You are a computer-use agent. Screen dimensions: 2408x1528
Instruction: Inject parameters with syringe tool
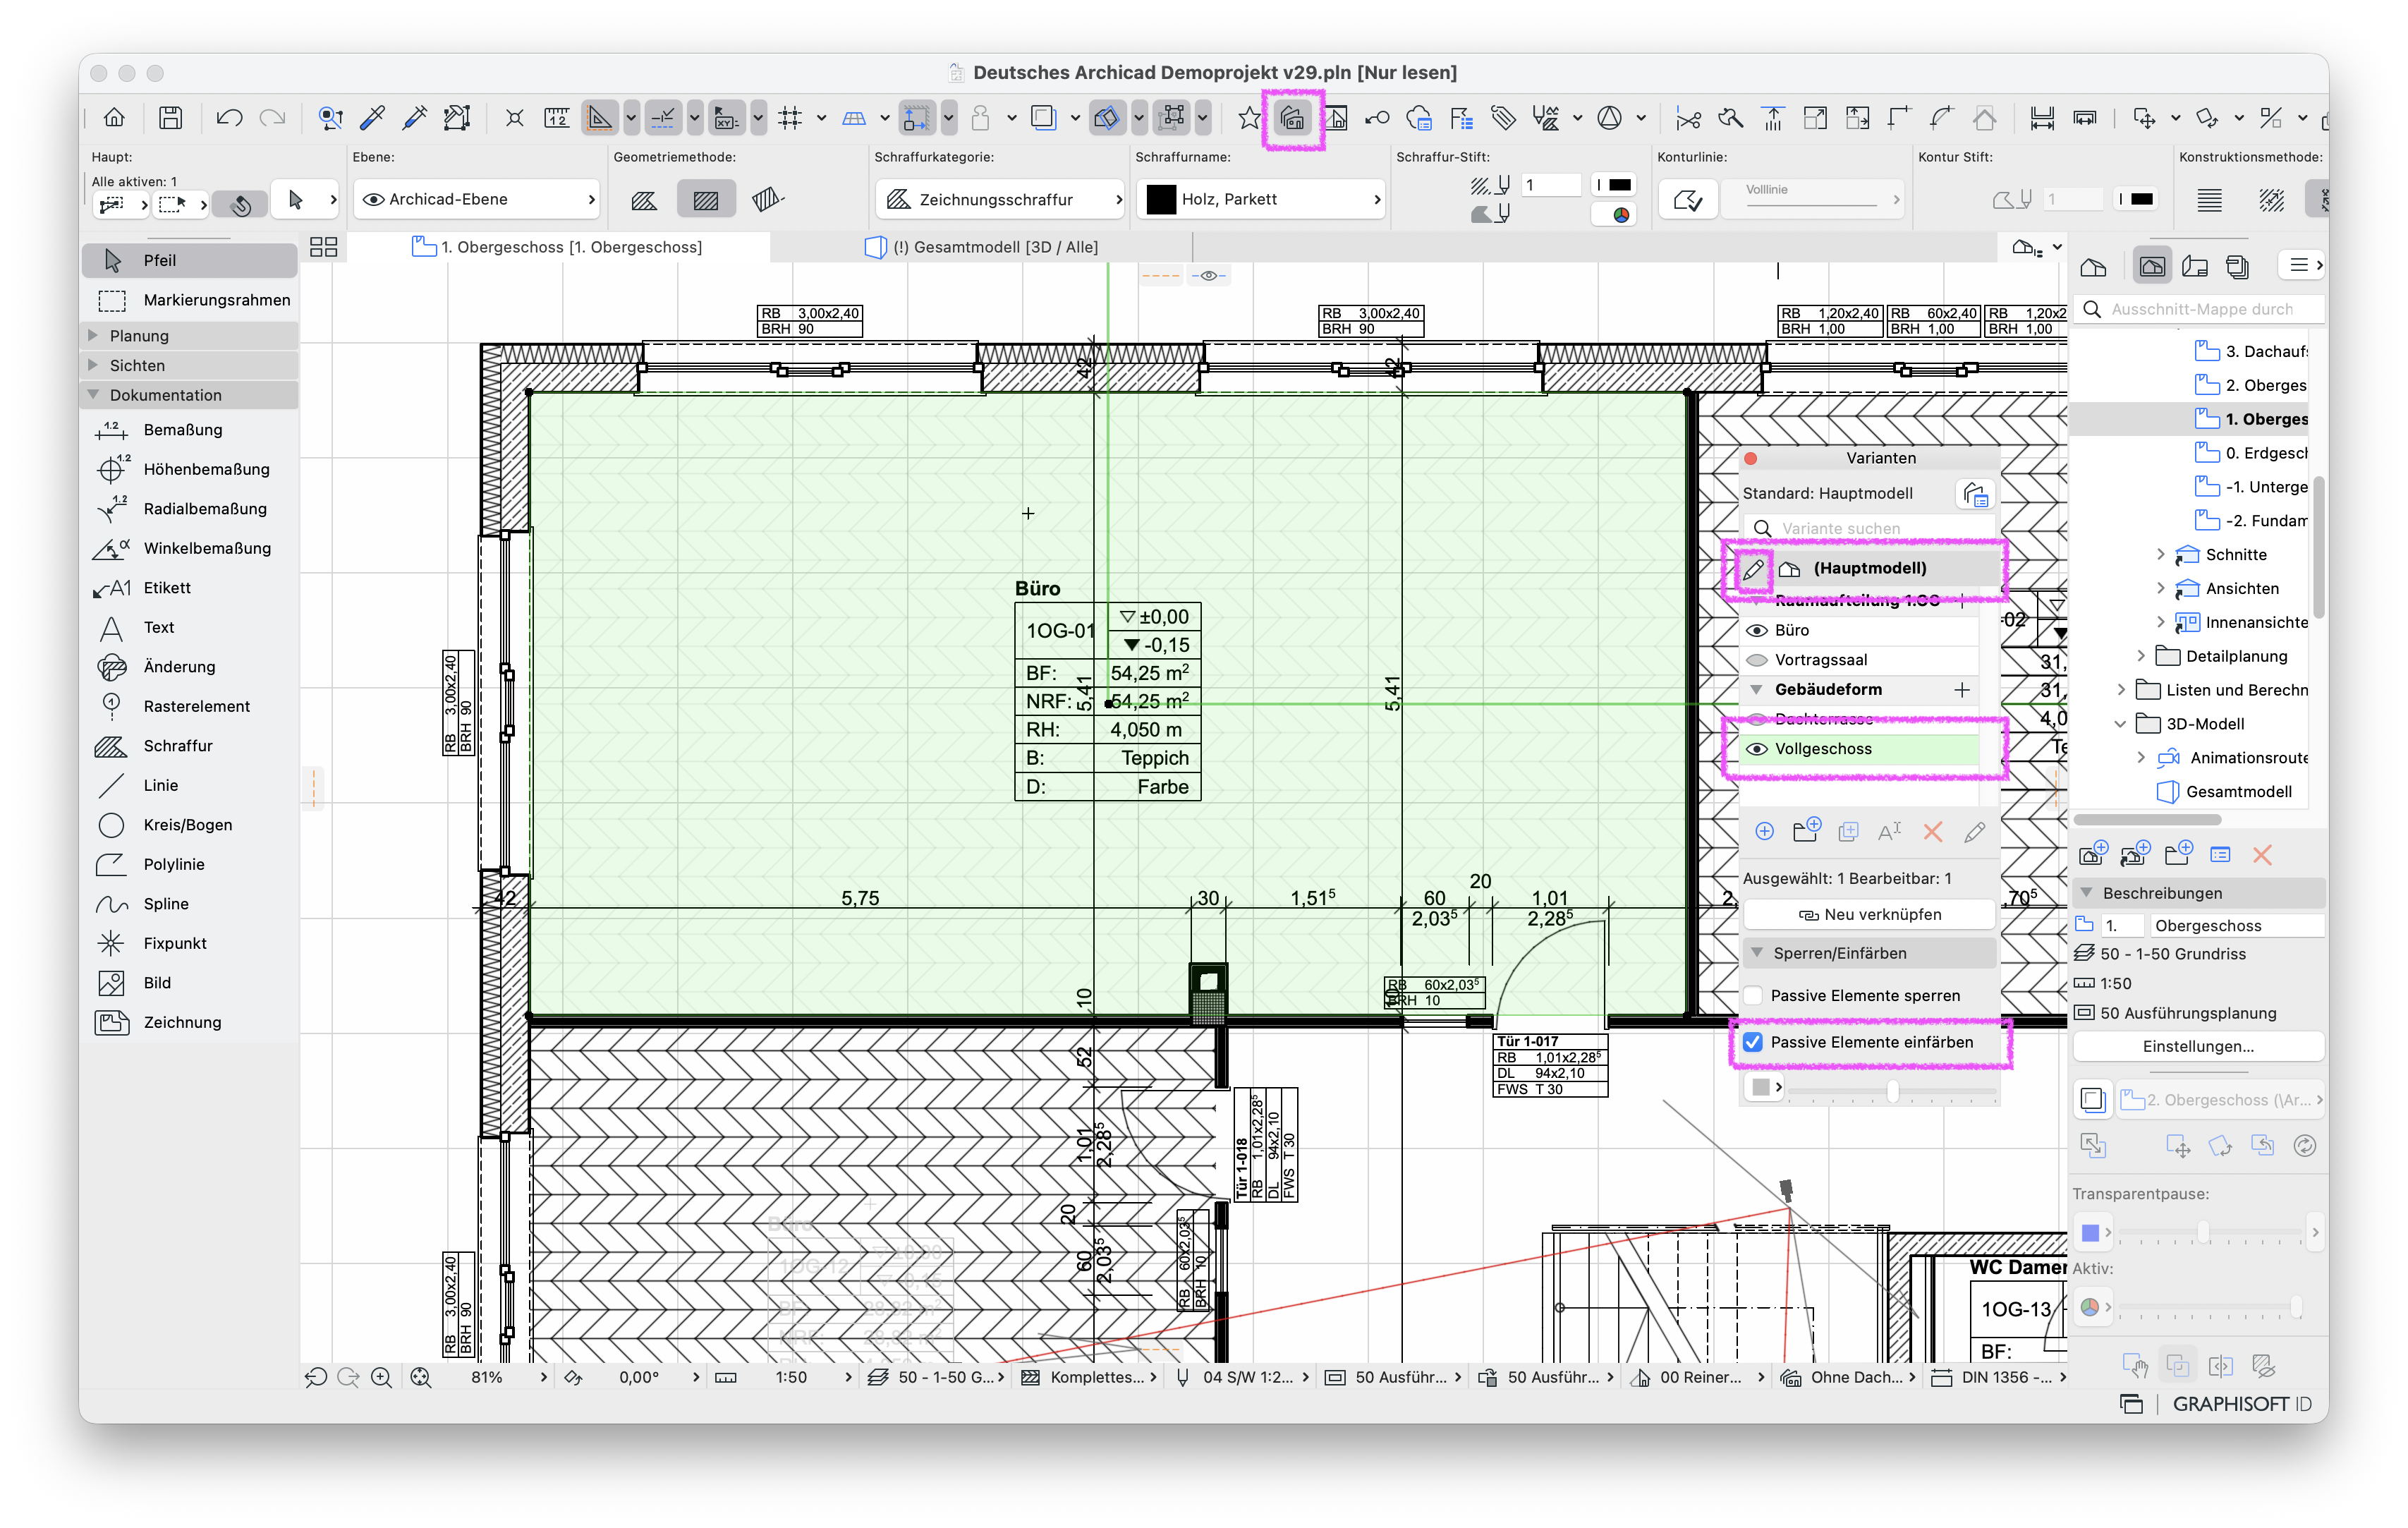[414, 118]
